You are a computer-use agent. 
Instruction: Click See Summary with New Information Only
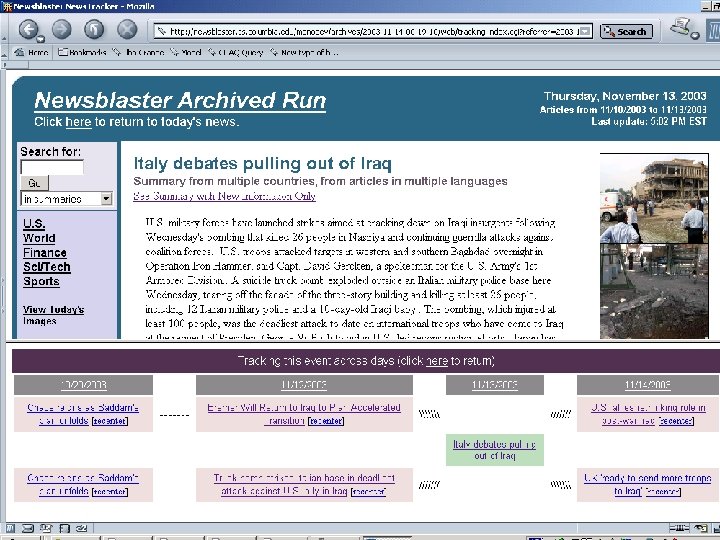[224, 196]
